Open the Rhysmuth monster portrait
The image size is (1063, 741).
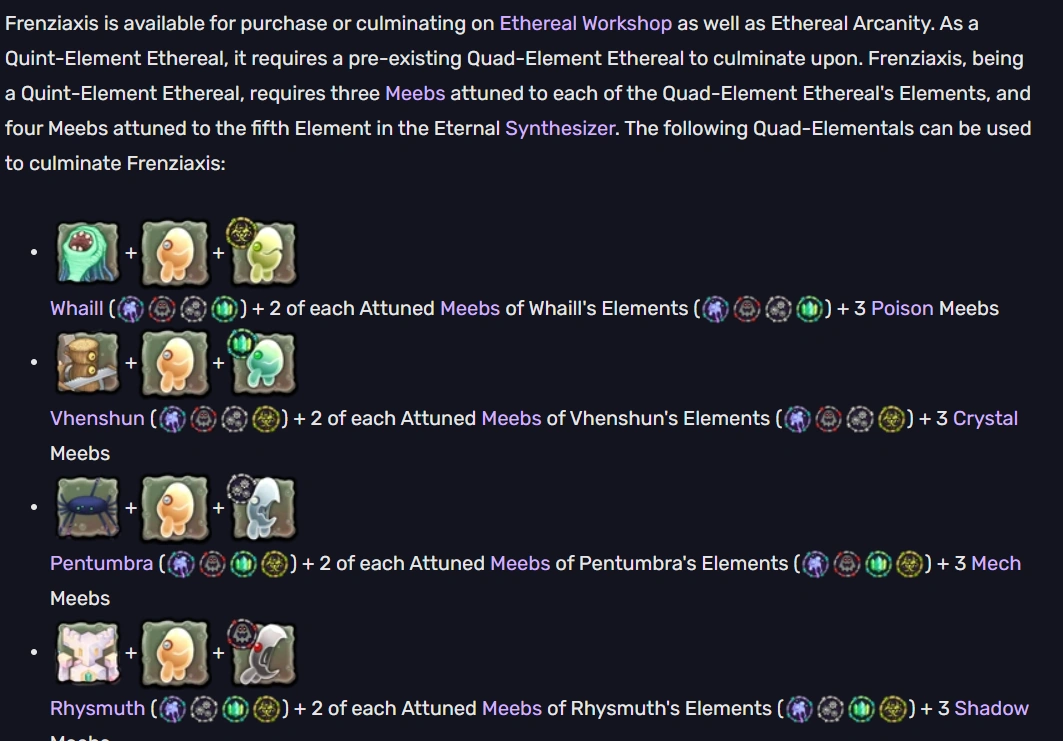pyautogui.click(x=88, y=653)
